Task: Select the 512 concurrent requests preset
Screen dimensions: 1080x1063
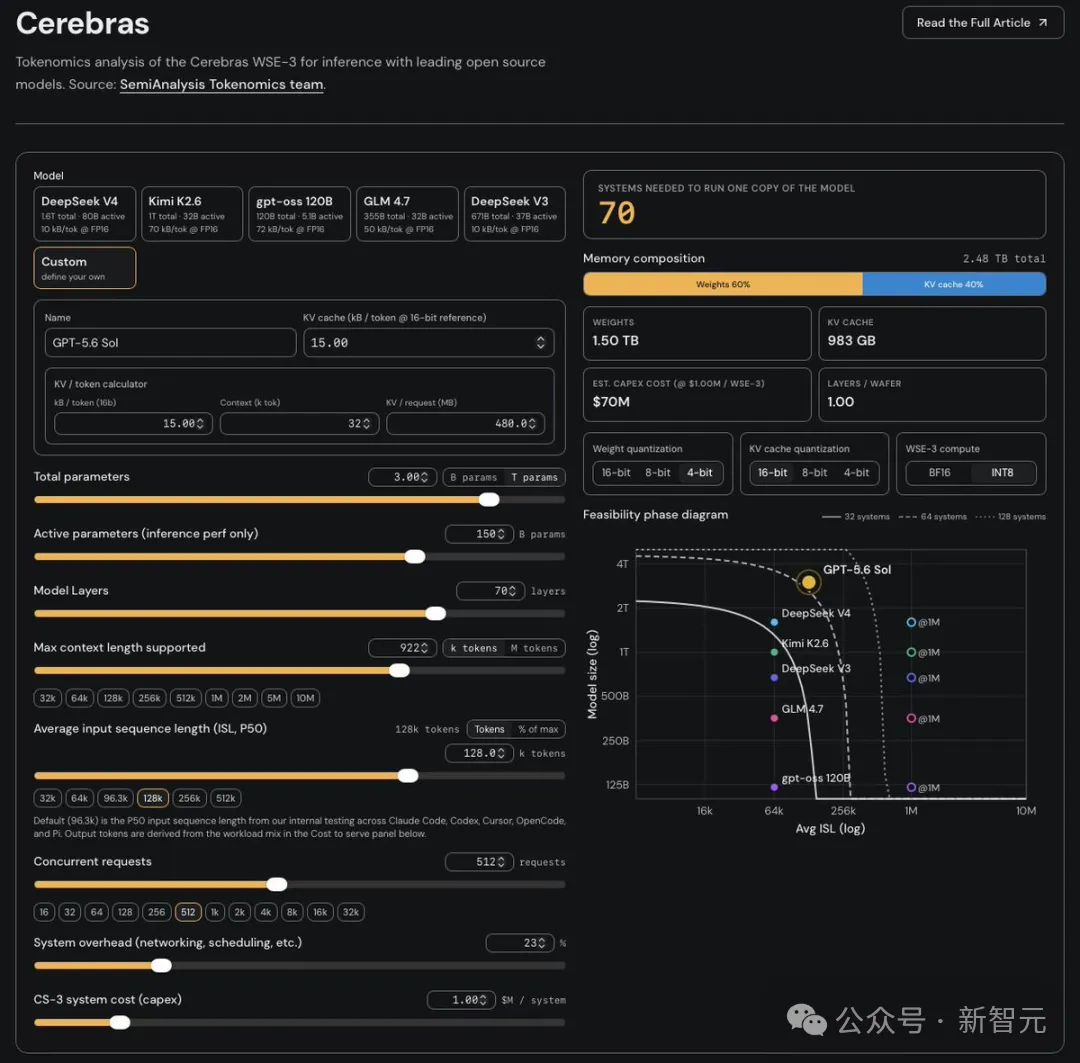Action: pos(188,912)
